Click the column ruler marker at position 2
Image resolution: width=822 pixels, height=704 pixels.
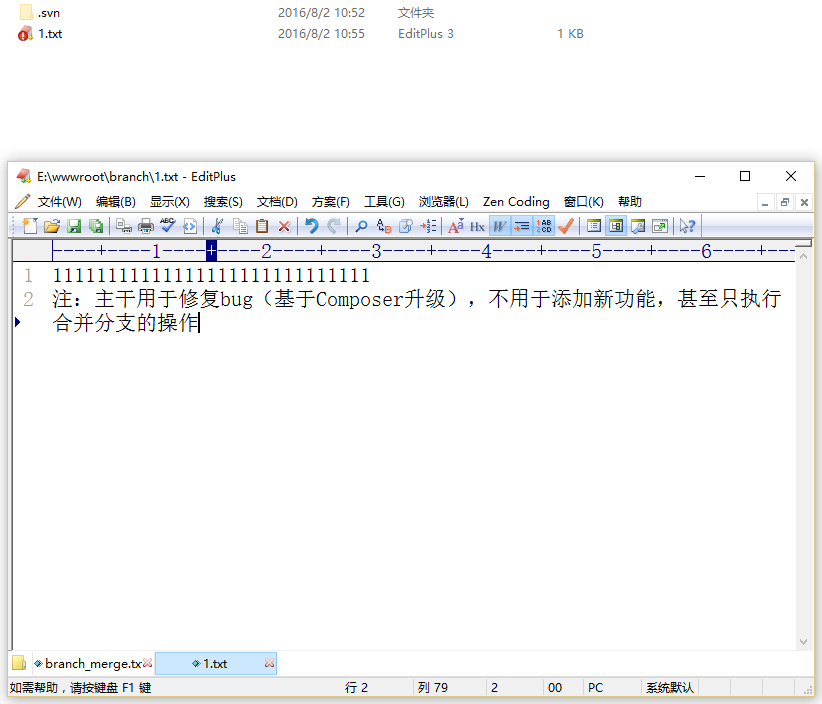click(266, 252)
